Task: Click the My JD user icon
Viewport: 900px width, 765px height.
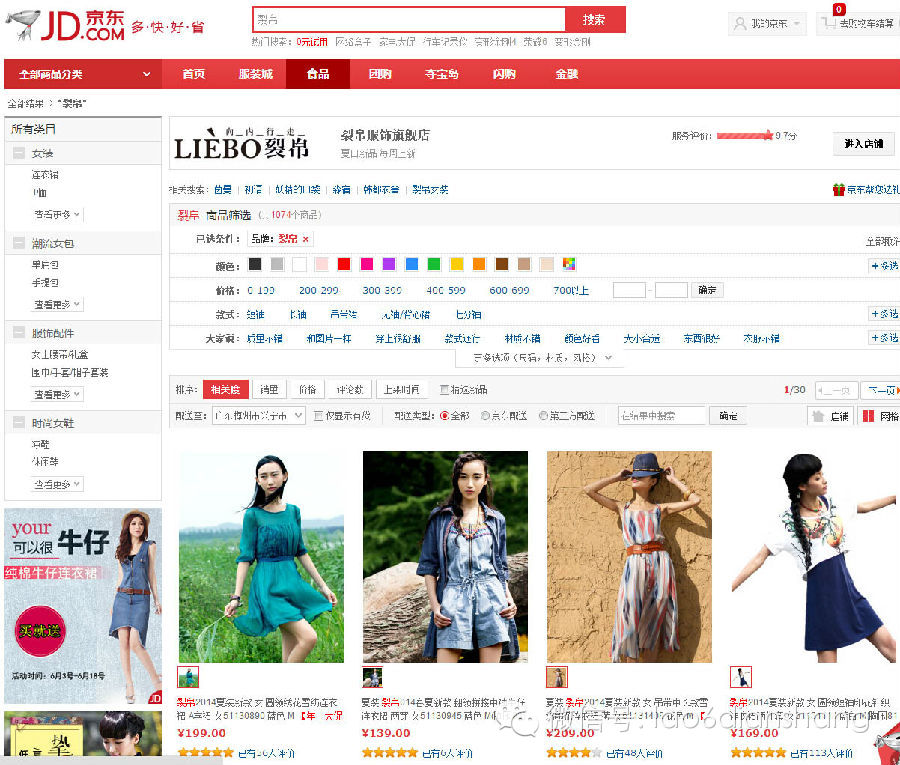Action: point(740,24)
